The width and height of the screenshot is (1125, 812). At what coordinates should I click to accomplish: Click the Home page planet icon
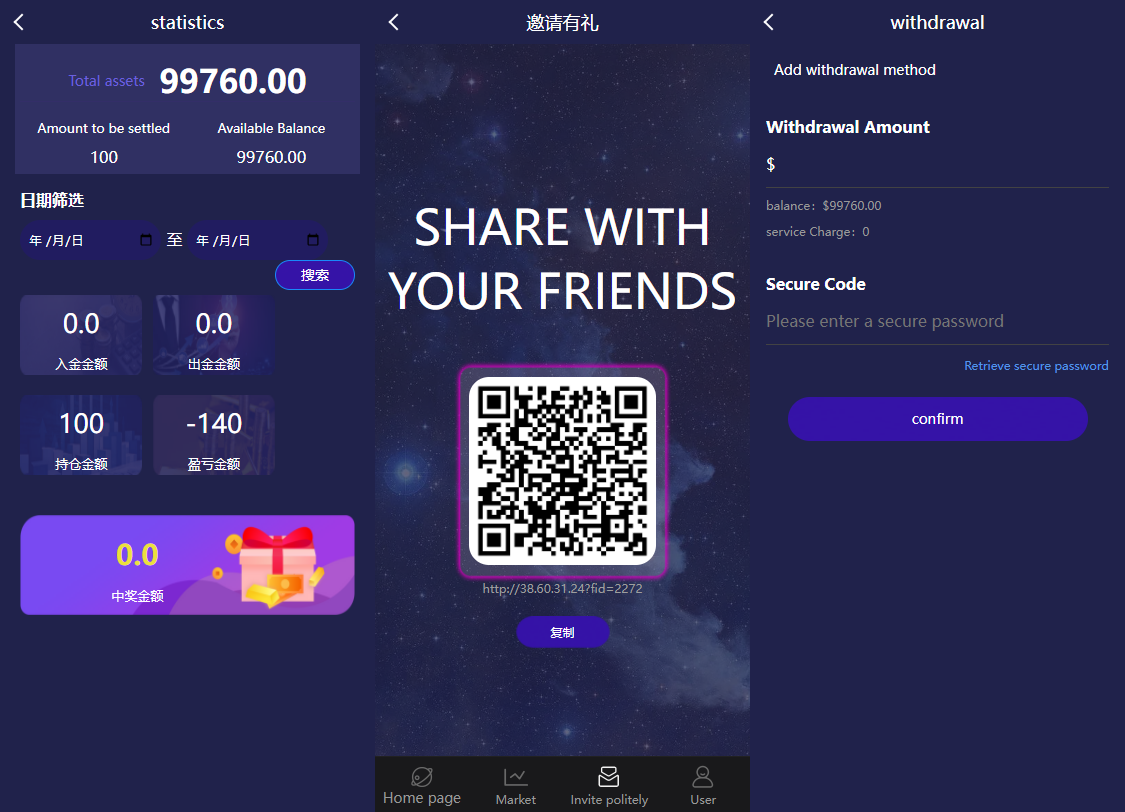click(x=422, y=777)
